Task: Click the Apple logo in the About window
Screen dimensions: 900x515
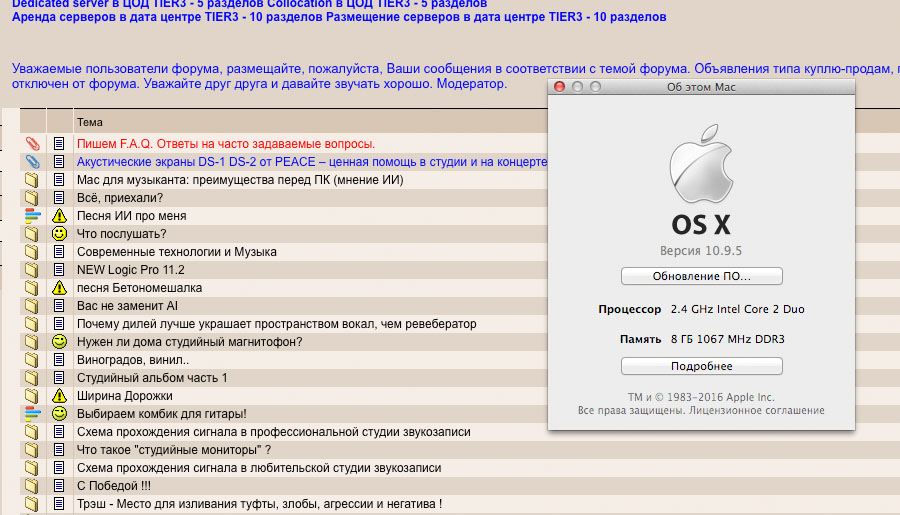Action: coord(701,168)
